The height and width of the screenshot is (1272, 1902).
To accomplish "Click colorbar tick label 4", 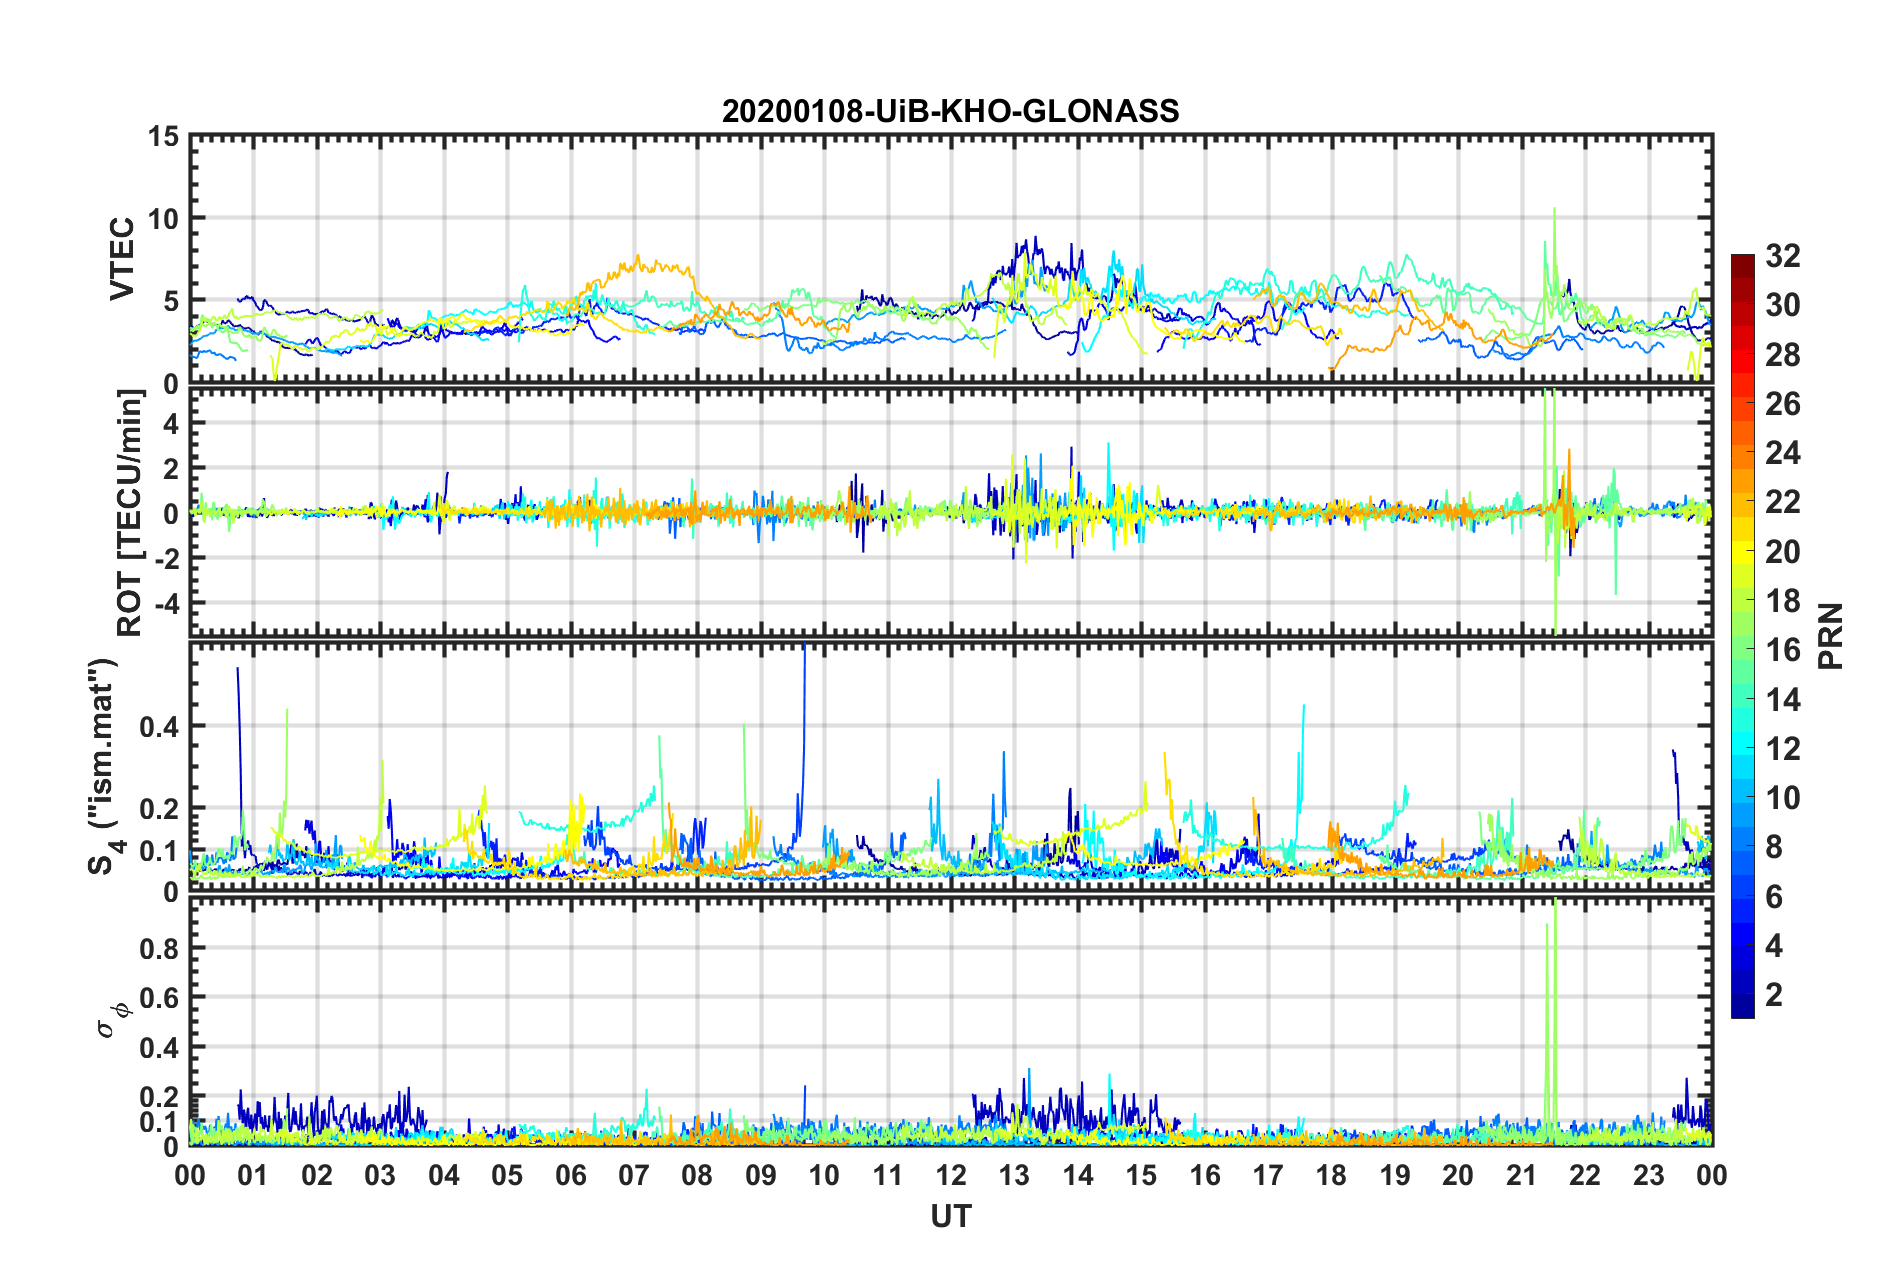I will (x=1774, y=946).
